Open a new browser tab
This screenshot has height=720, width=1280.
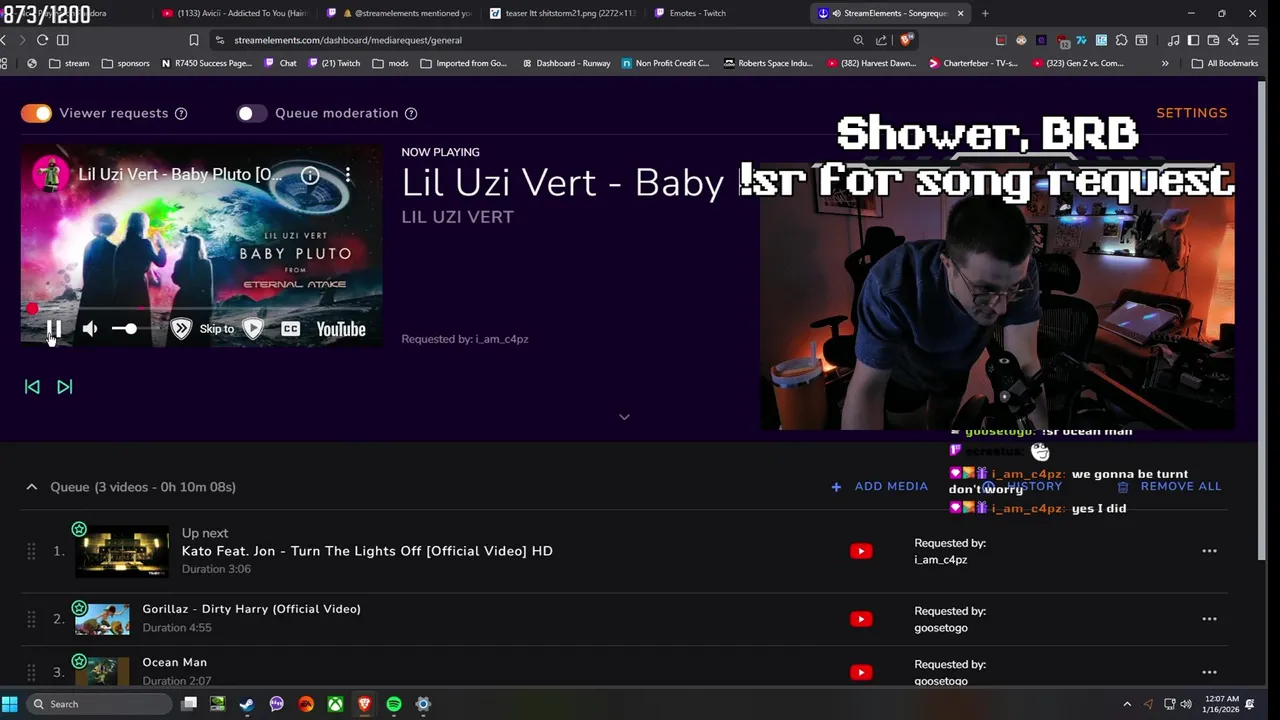[x=985, y=13]
